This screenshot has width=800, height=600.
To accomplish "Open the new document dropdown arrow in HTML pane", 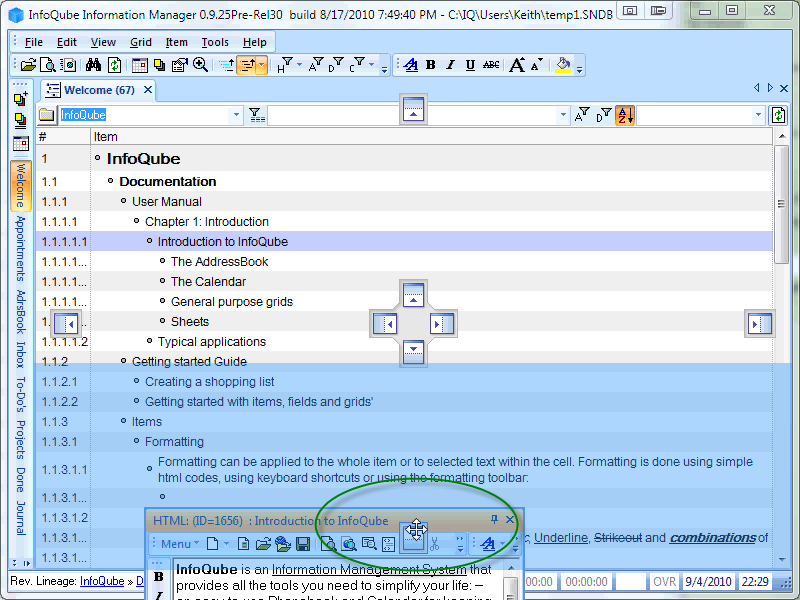I will [x=226, y=544].
